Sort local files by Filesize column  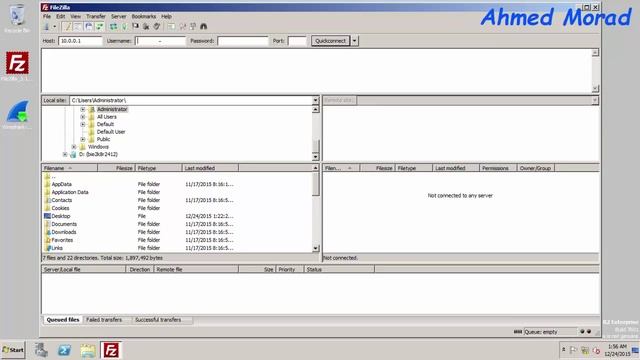[x=116, y=168]
